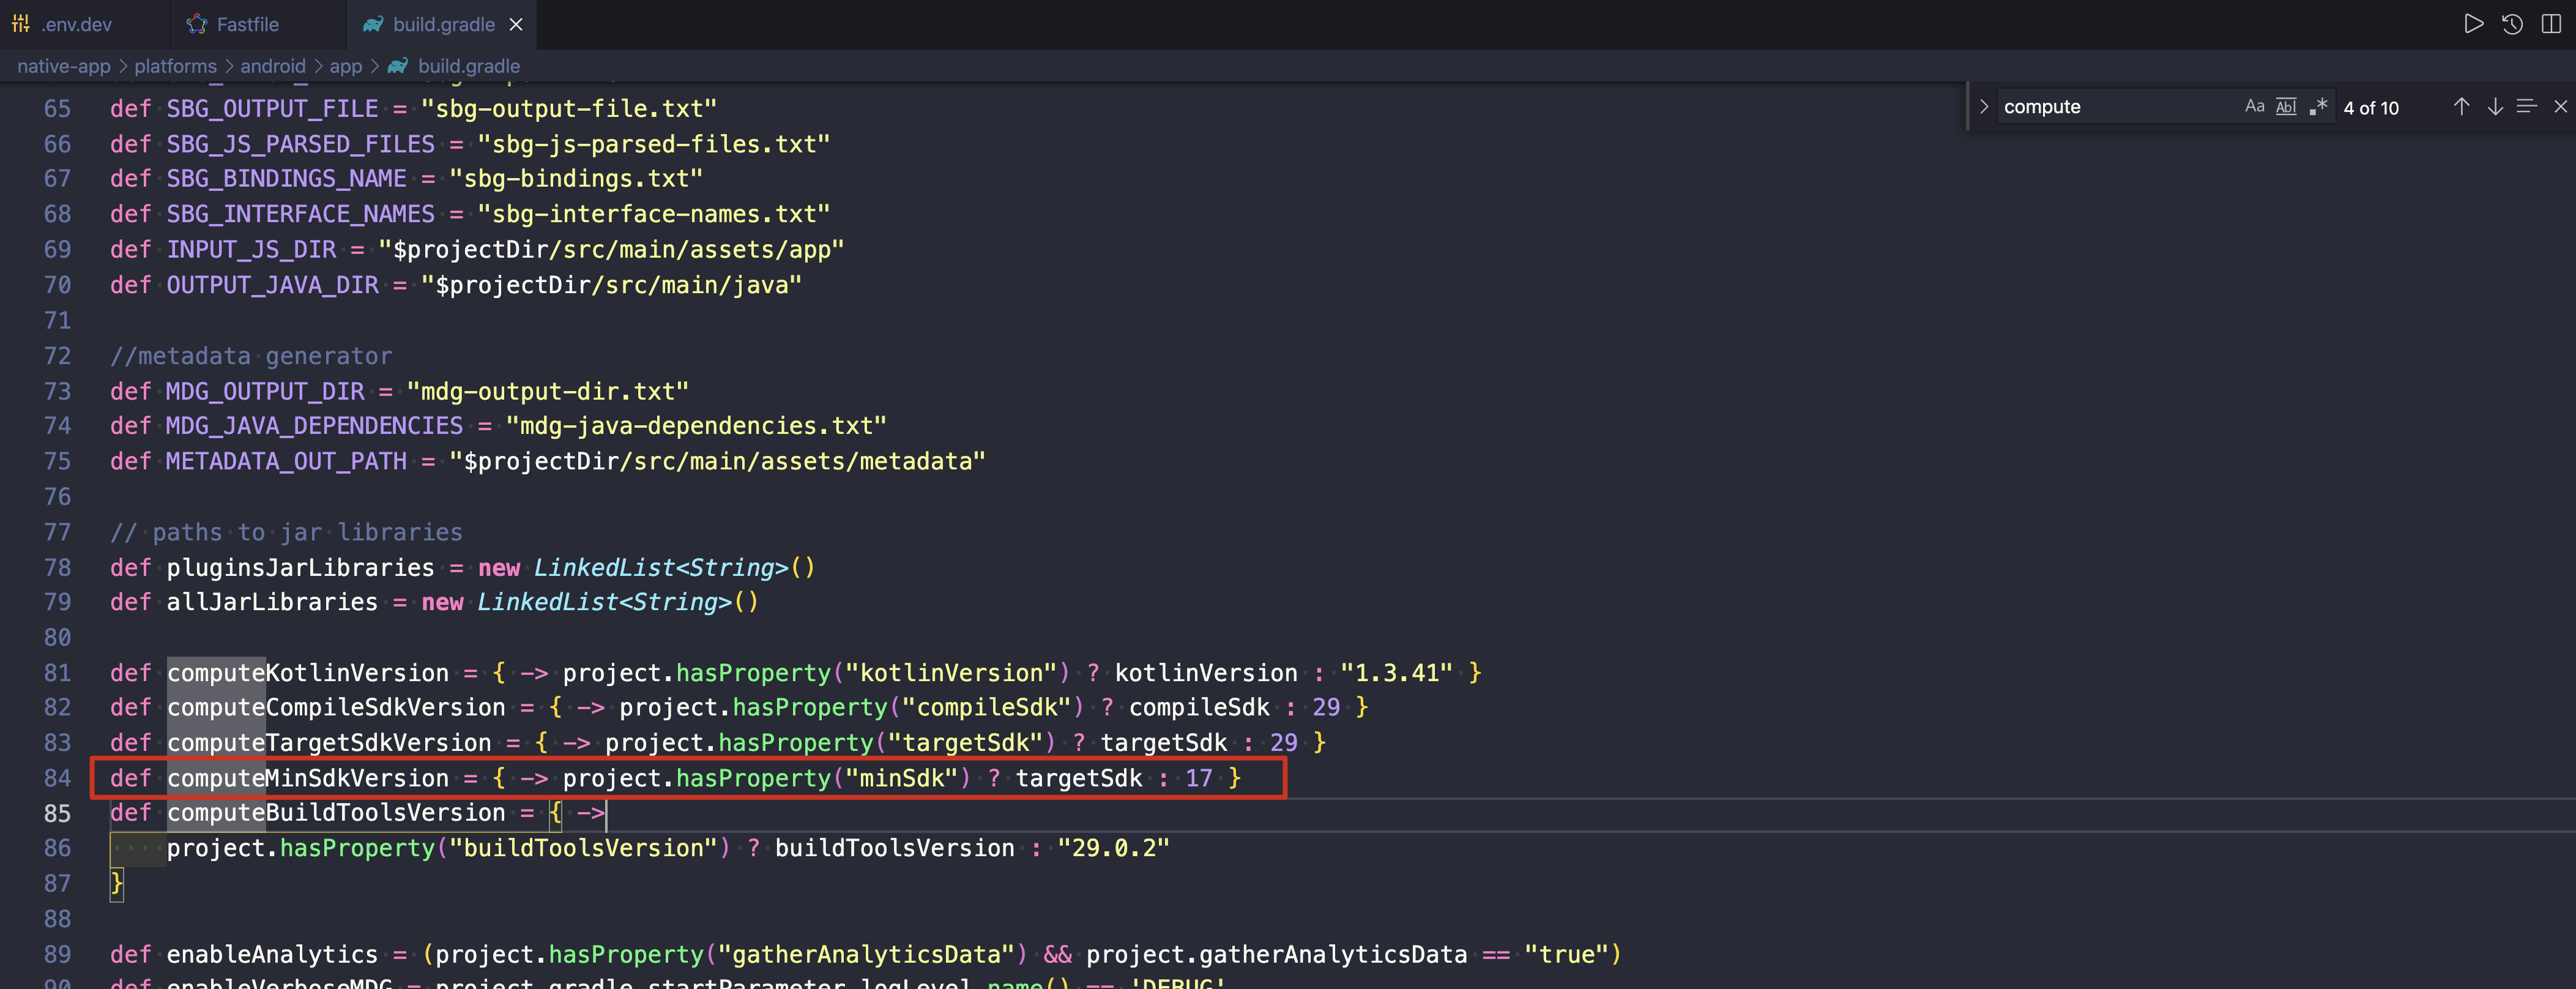Open the android breadcrumb dropdown
The image size is (2576, 989).
click(272, 66)
